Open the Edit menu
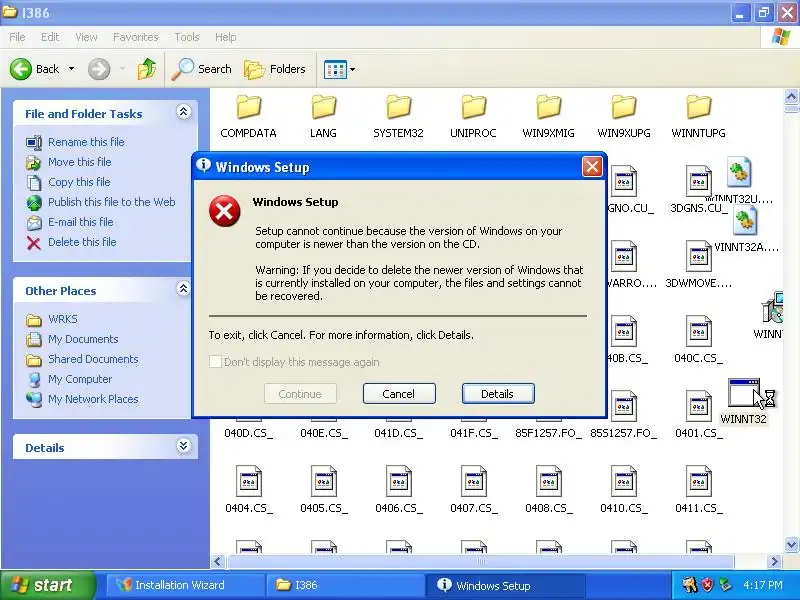 [50, 37]
